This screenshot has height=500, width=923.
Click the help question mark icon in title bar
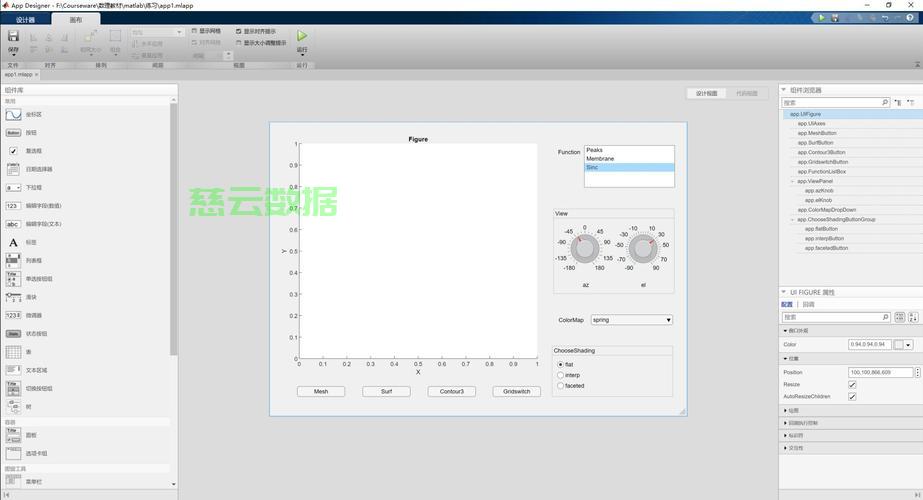909,18
